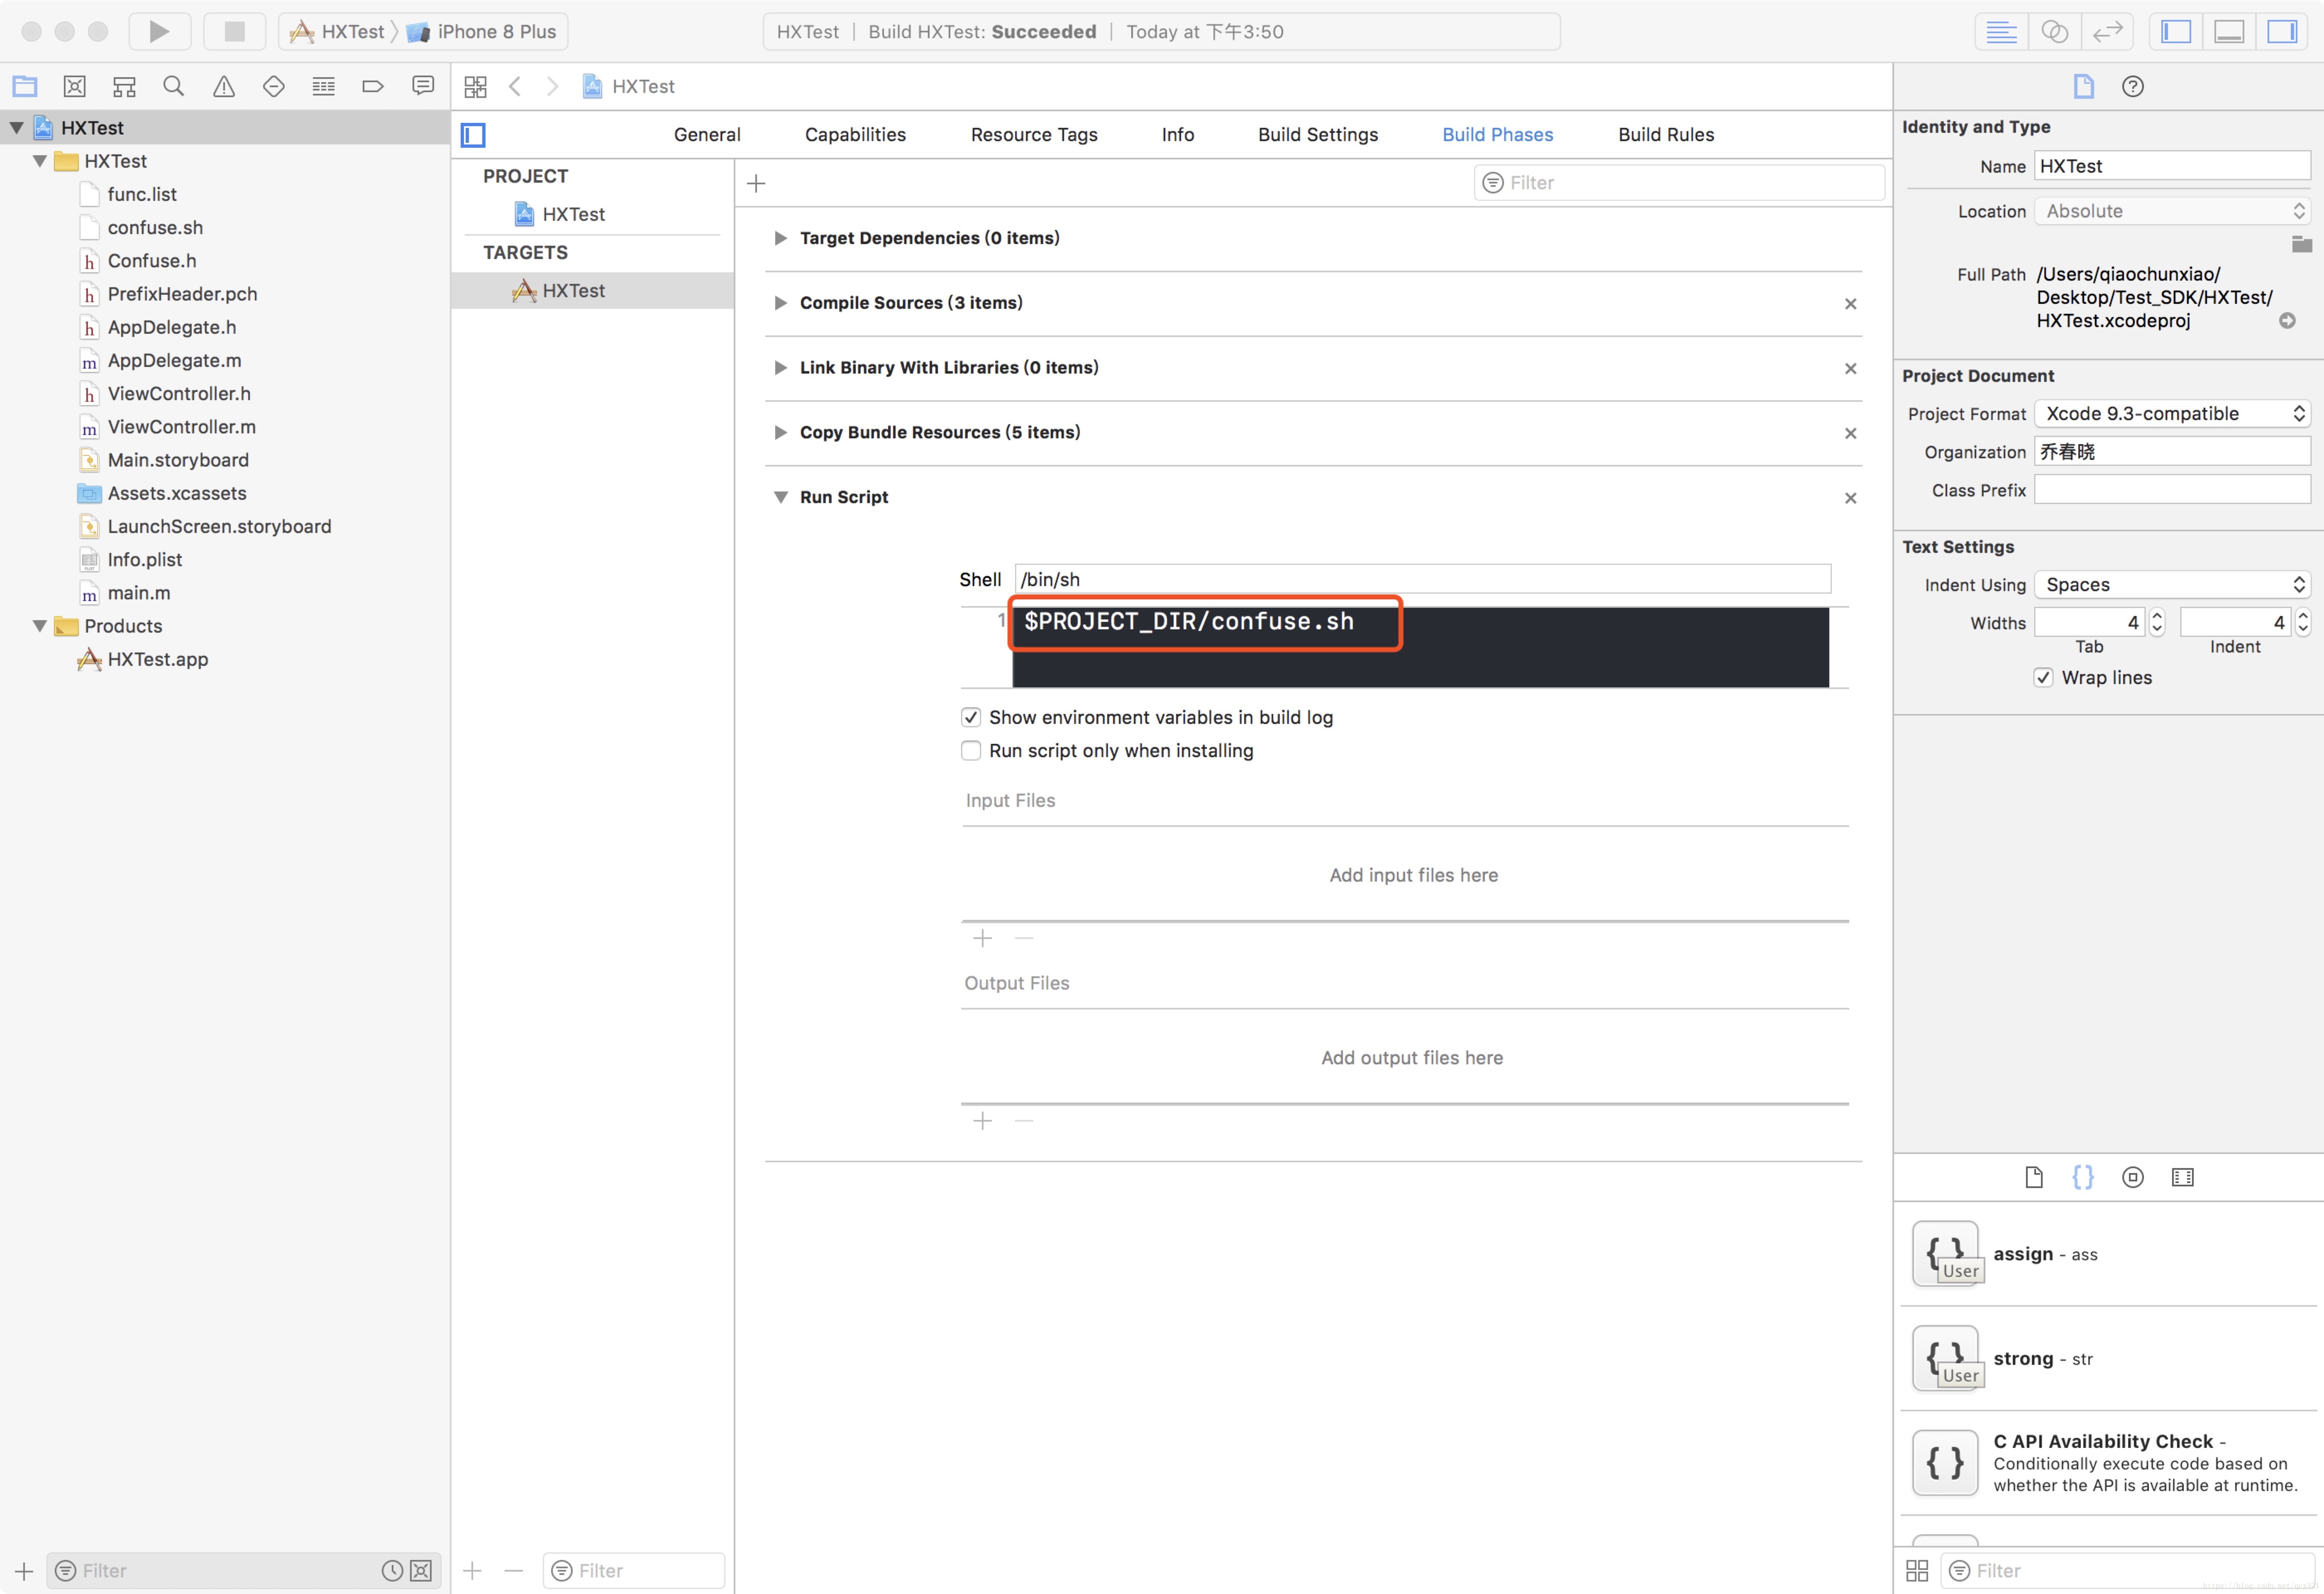Toggle Wrap lines checkbox

[x=2044, y=677]
